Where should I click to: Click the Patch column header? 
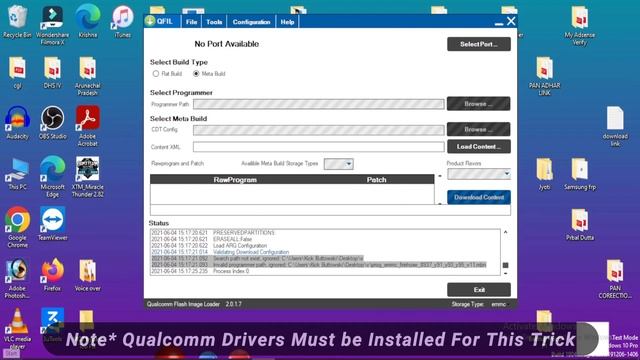coord(376,180)
